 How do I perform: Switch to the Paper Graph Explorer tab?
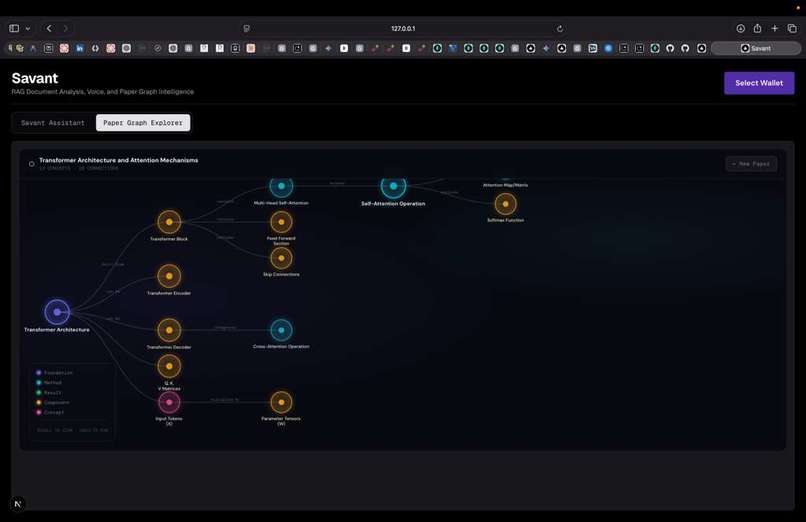[x=143, y=123]
